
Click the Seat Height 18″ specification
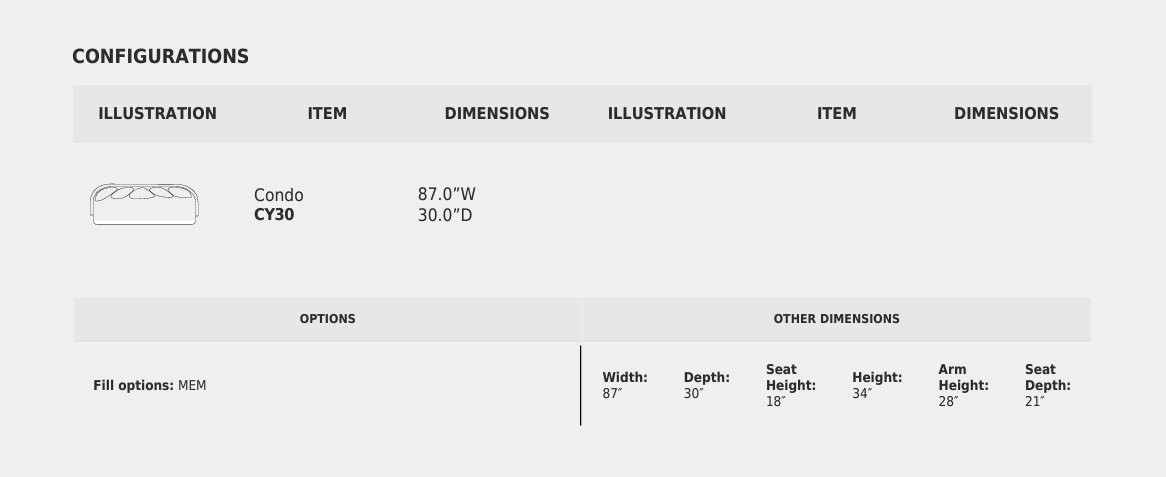(790, 385)
